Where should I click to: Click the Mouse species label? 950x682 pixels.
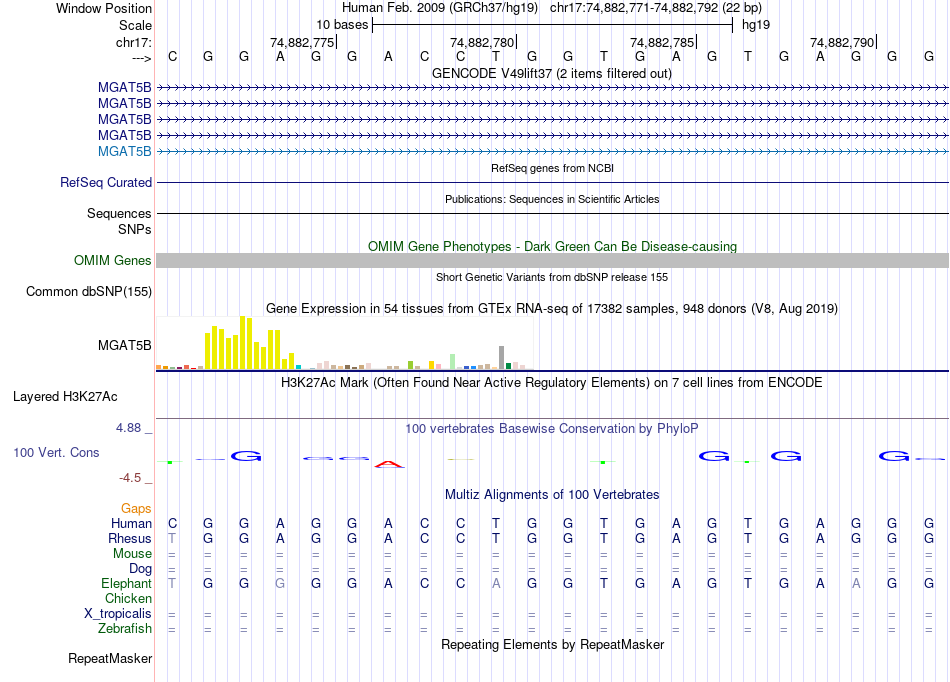(132, 554)
